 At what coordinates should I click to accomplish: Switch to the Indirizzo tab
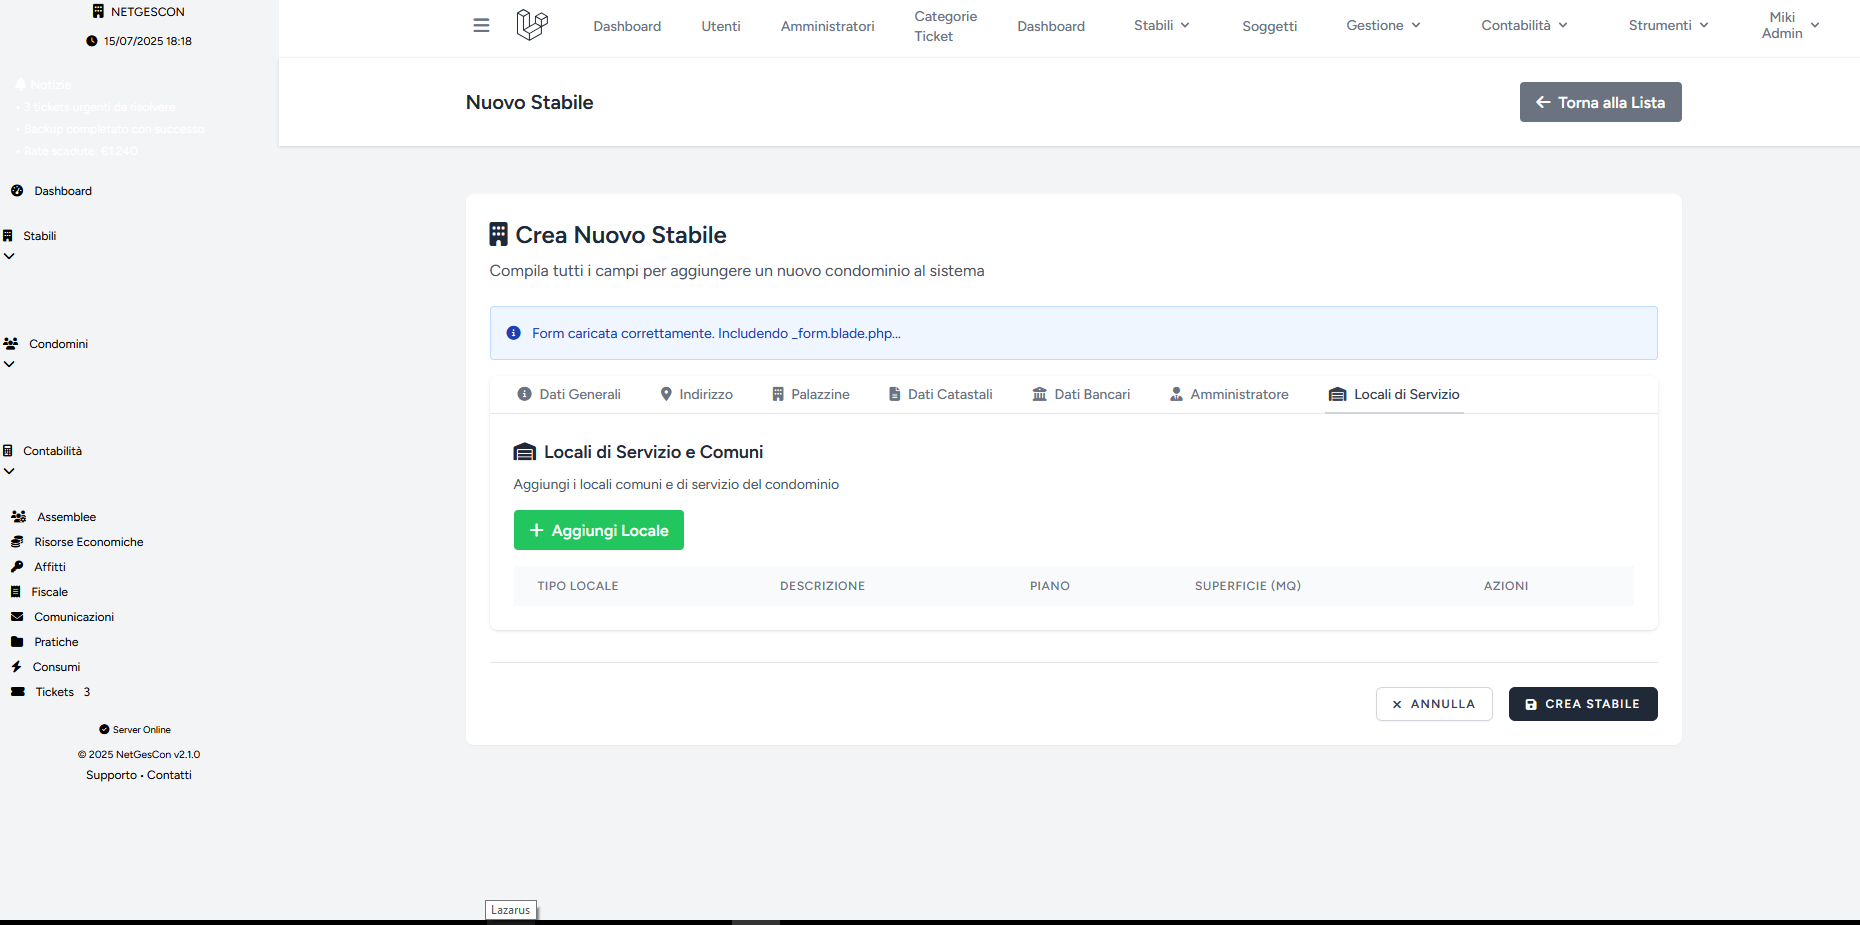click(x=696, y=395)
